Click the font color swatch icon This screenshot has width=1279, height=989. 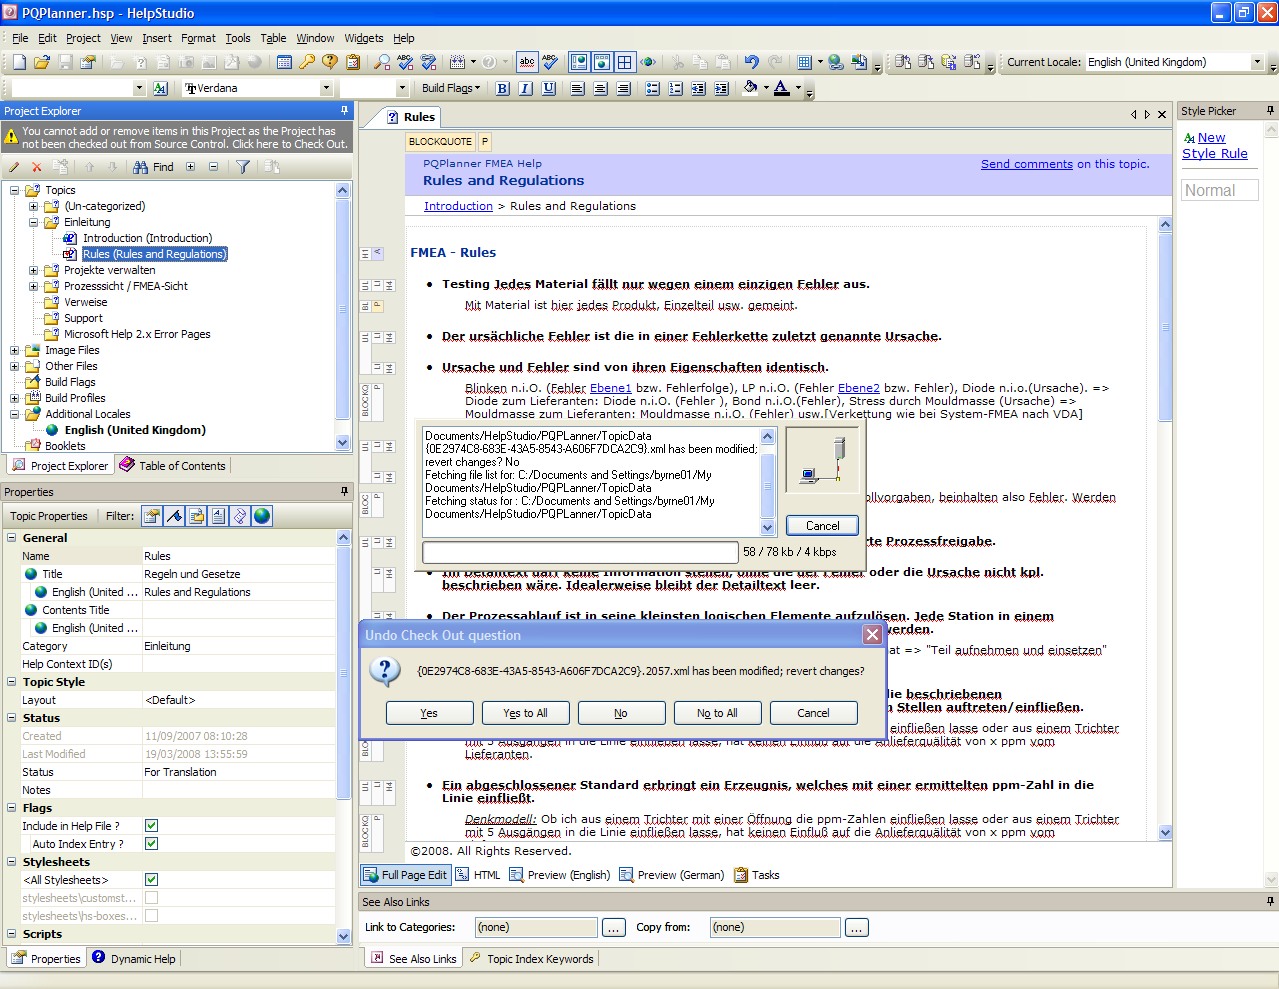point(781,88)
